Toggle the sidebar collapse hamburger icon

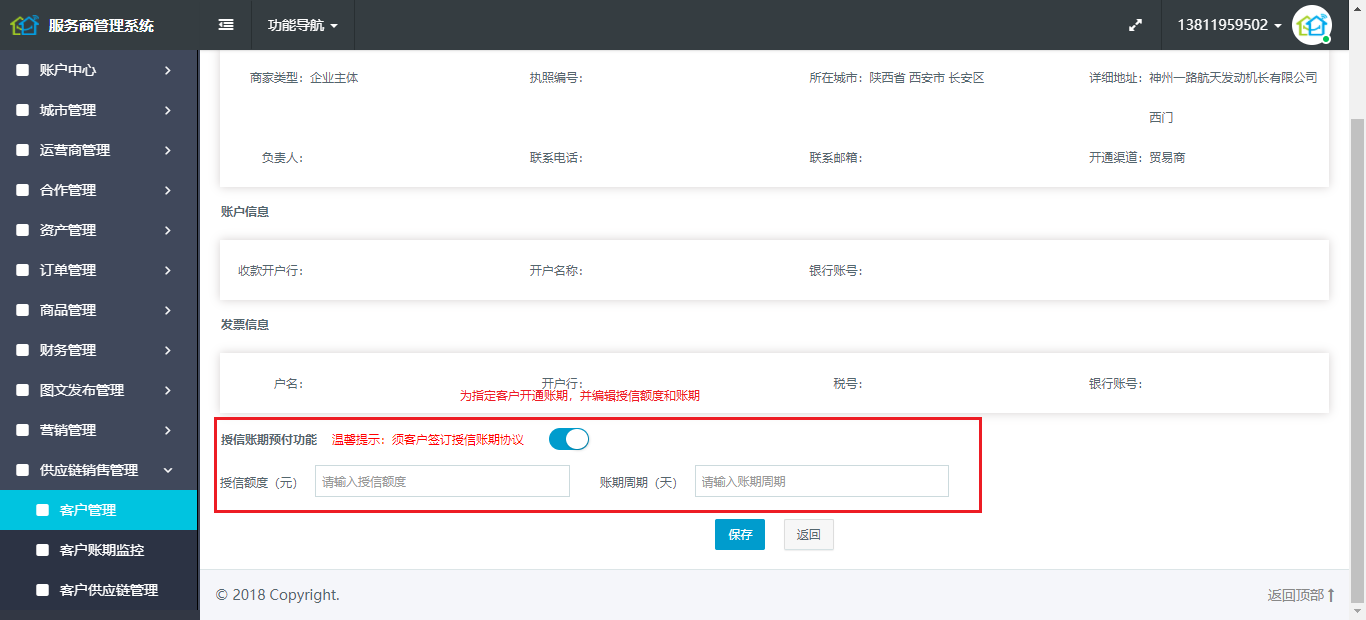pos(226,25)
